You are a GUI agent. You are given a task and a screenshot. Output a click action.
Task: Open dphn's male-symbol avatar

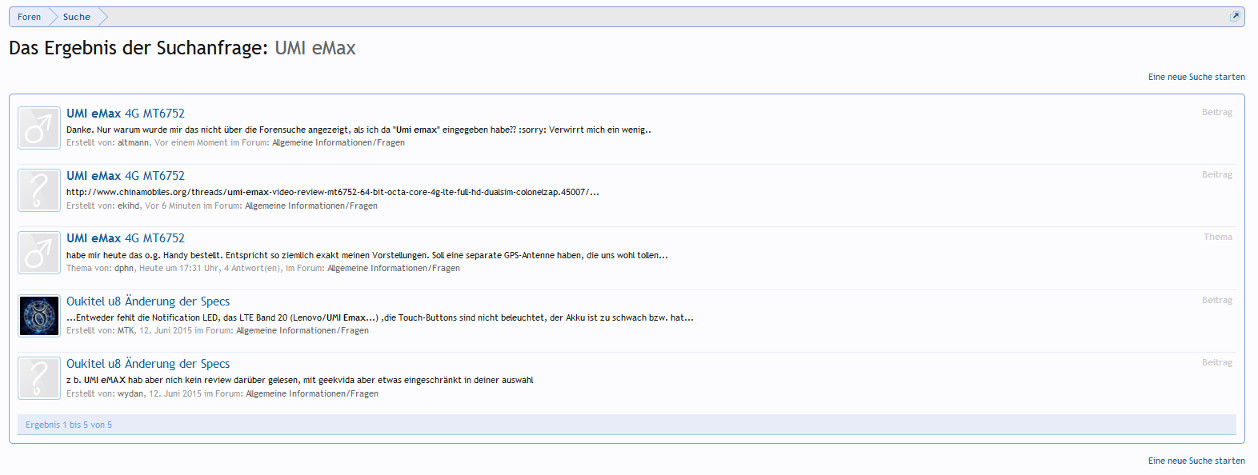click(x=40, y=252)
